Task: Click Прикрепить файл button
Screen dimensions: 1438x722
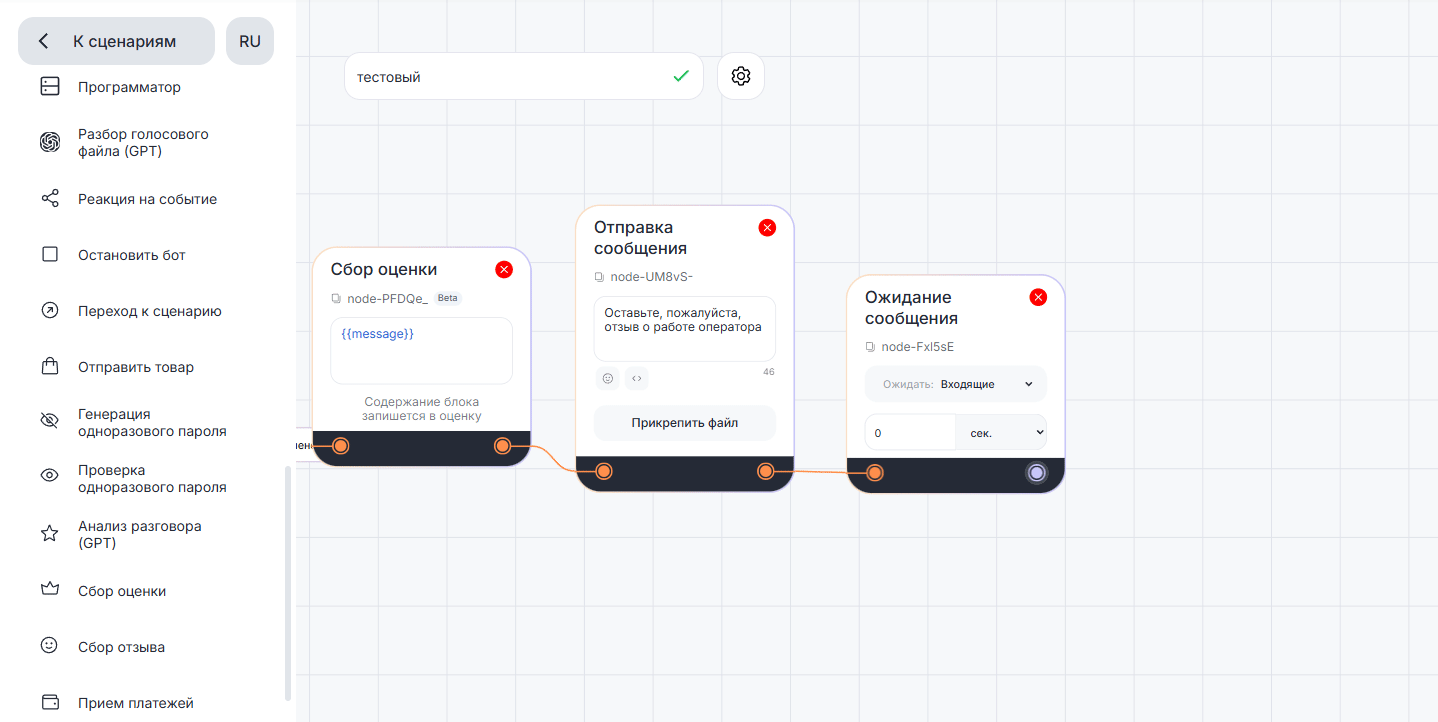Action: coord(685,423)
